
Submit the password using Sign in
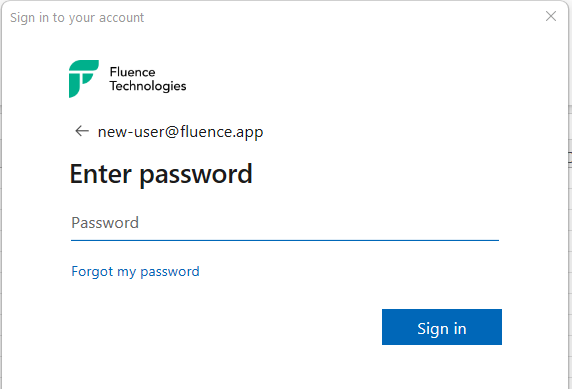tap(442, 327)
